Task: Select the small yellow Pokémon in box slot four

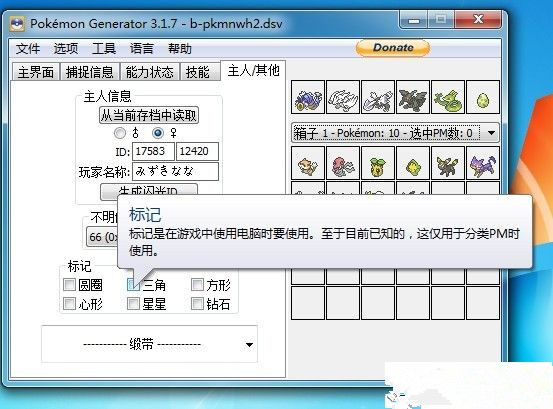Action: [x=413, y=163]
